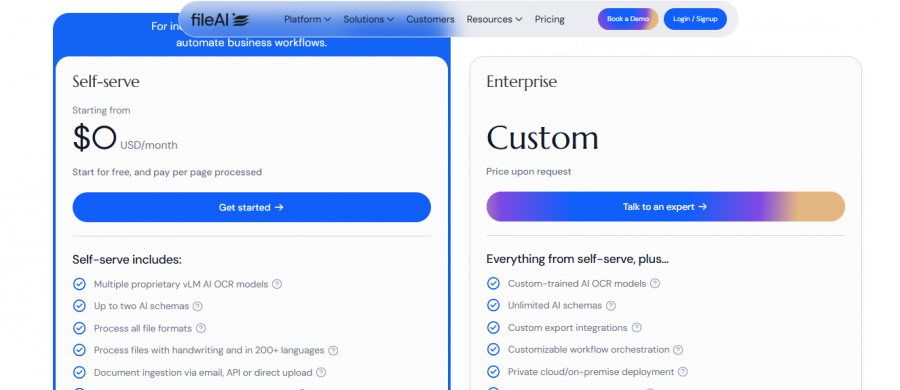Screen dimensions: 900x390
Task: Show help for Unlimited AI schemas
Action: click(611, 306)
